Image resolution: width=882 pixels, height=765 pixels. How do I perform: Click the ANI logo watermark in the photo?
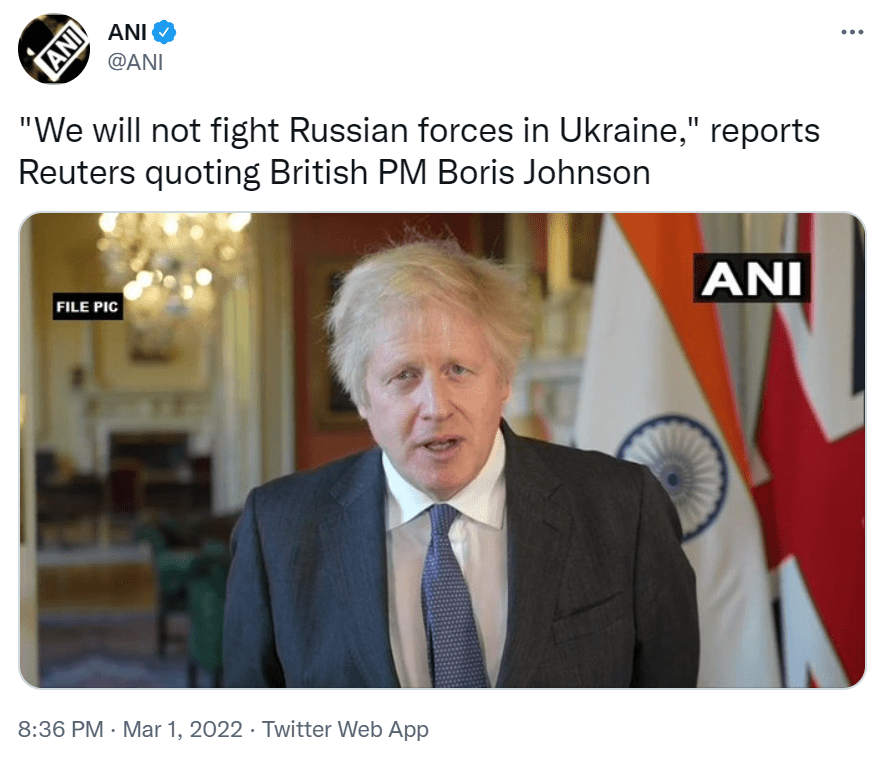click(x=751, y=278)
